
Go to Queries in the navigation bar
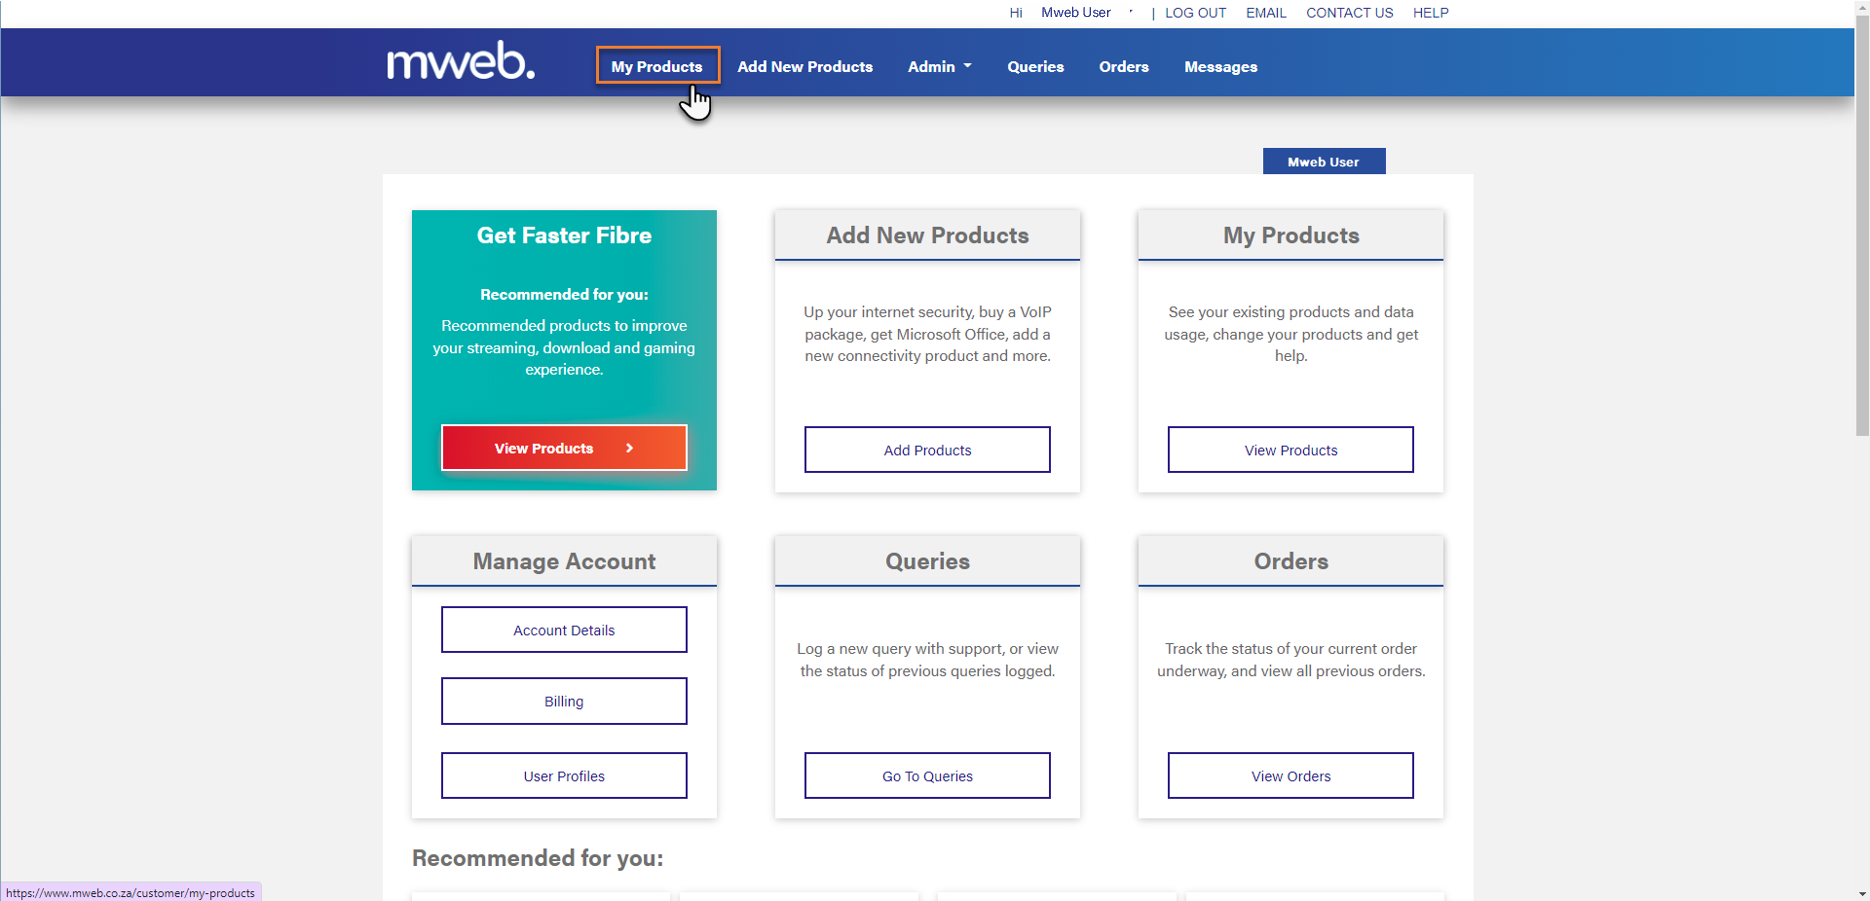coord(1035,67)
